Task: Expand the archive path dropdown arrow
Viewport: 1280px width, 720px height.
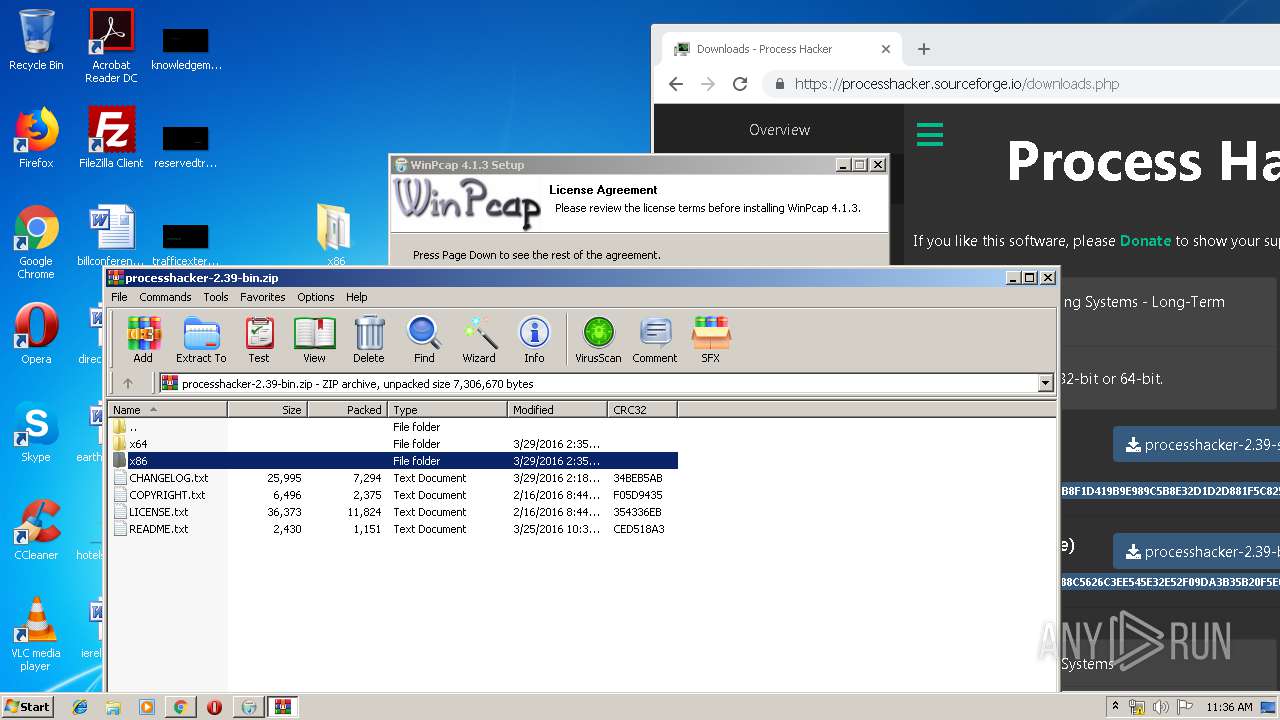Action: click(1045, 383)
